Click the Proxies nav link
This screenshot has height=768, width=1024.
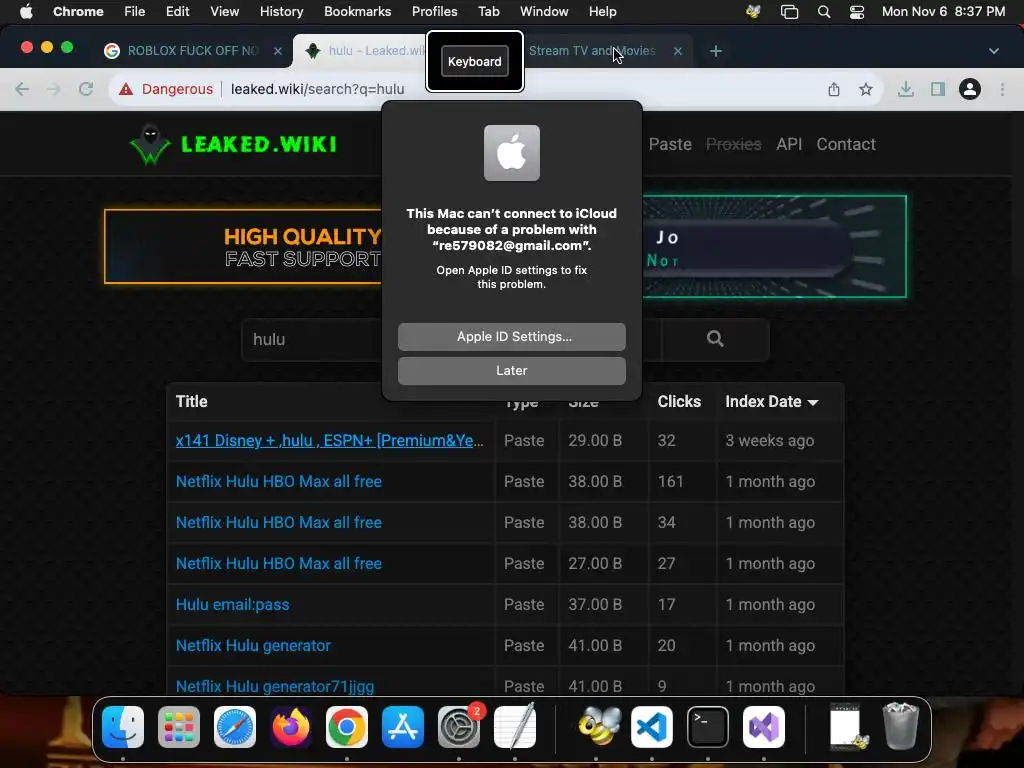point(733,144)
